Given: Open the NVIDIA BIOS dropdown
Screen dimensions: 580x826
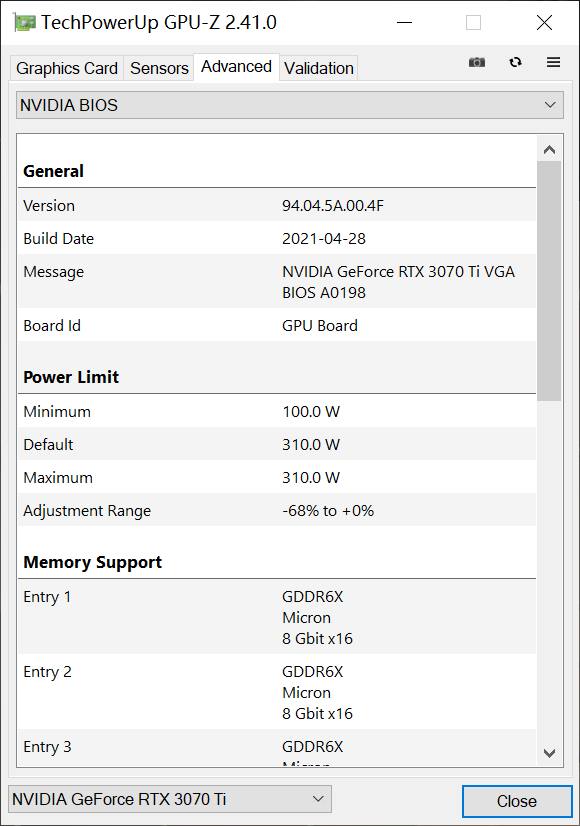Looking at the screenshot, I should pos(289,104).
